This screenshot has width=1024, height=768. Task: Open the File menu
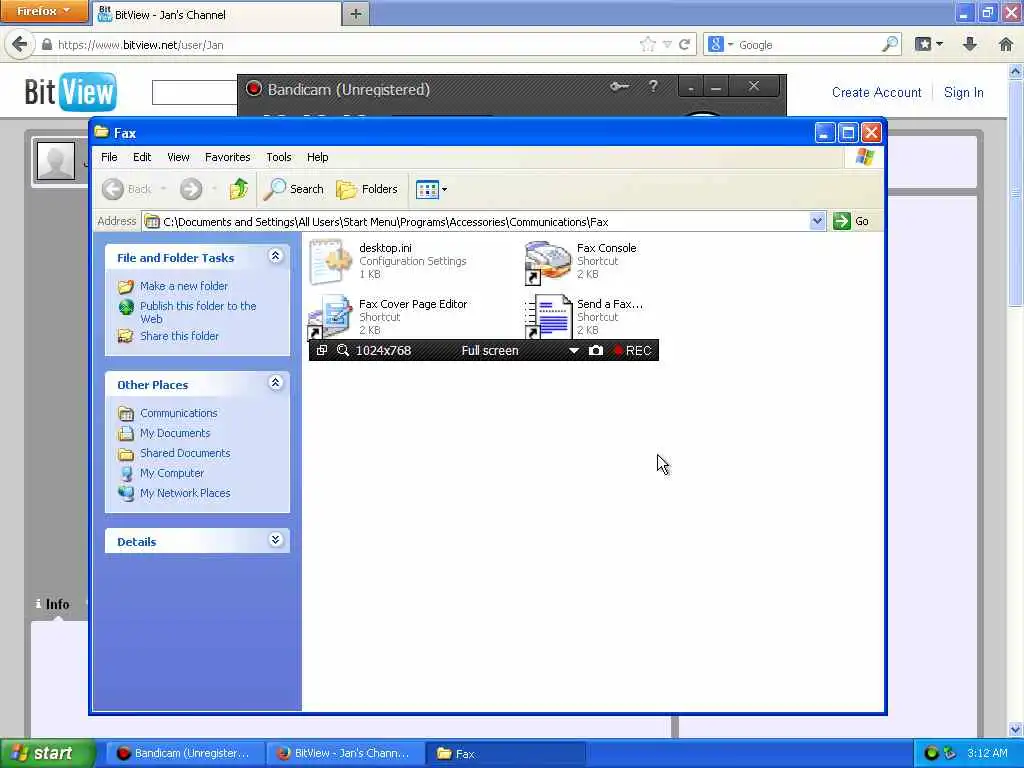109,157
